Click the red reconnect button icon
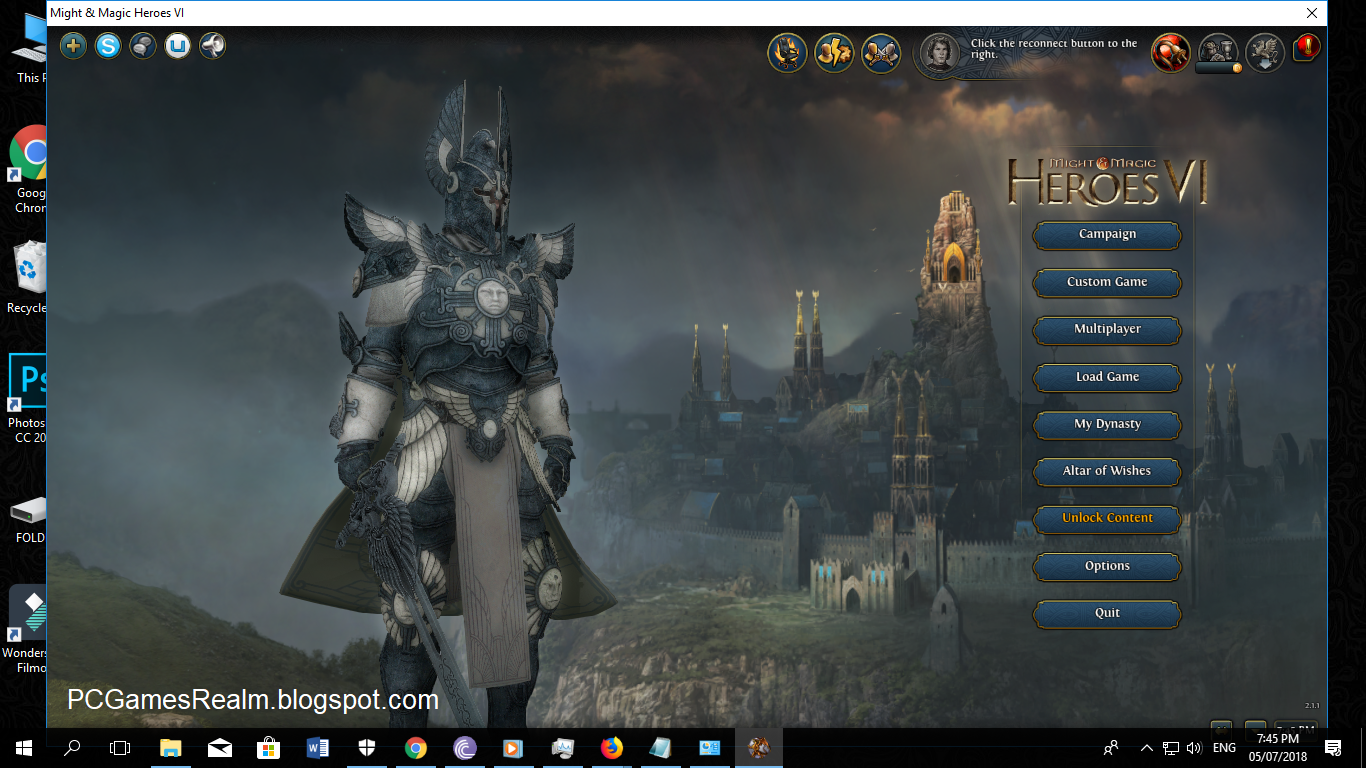 click(x=1170, y=53)
